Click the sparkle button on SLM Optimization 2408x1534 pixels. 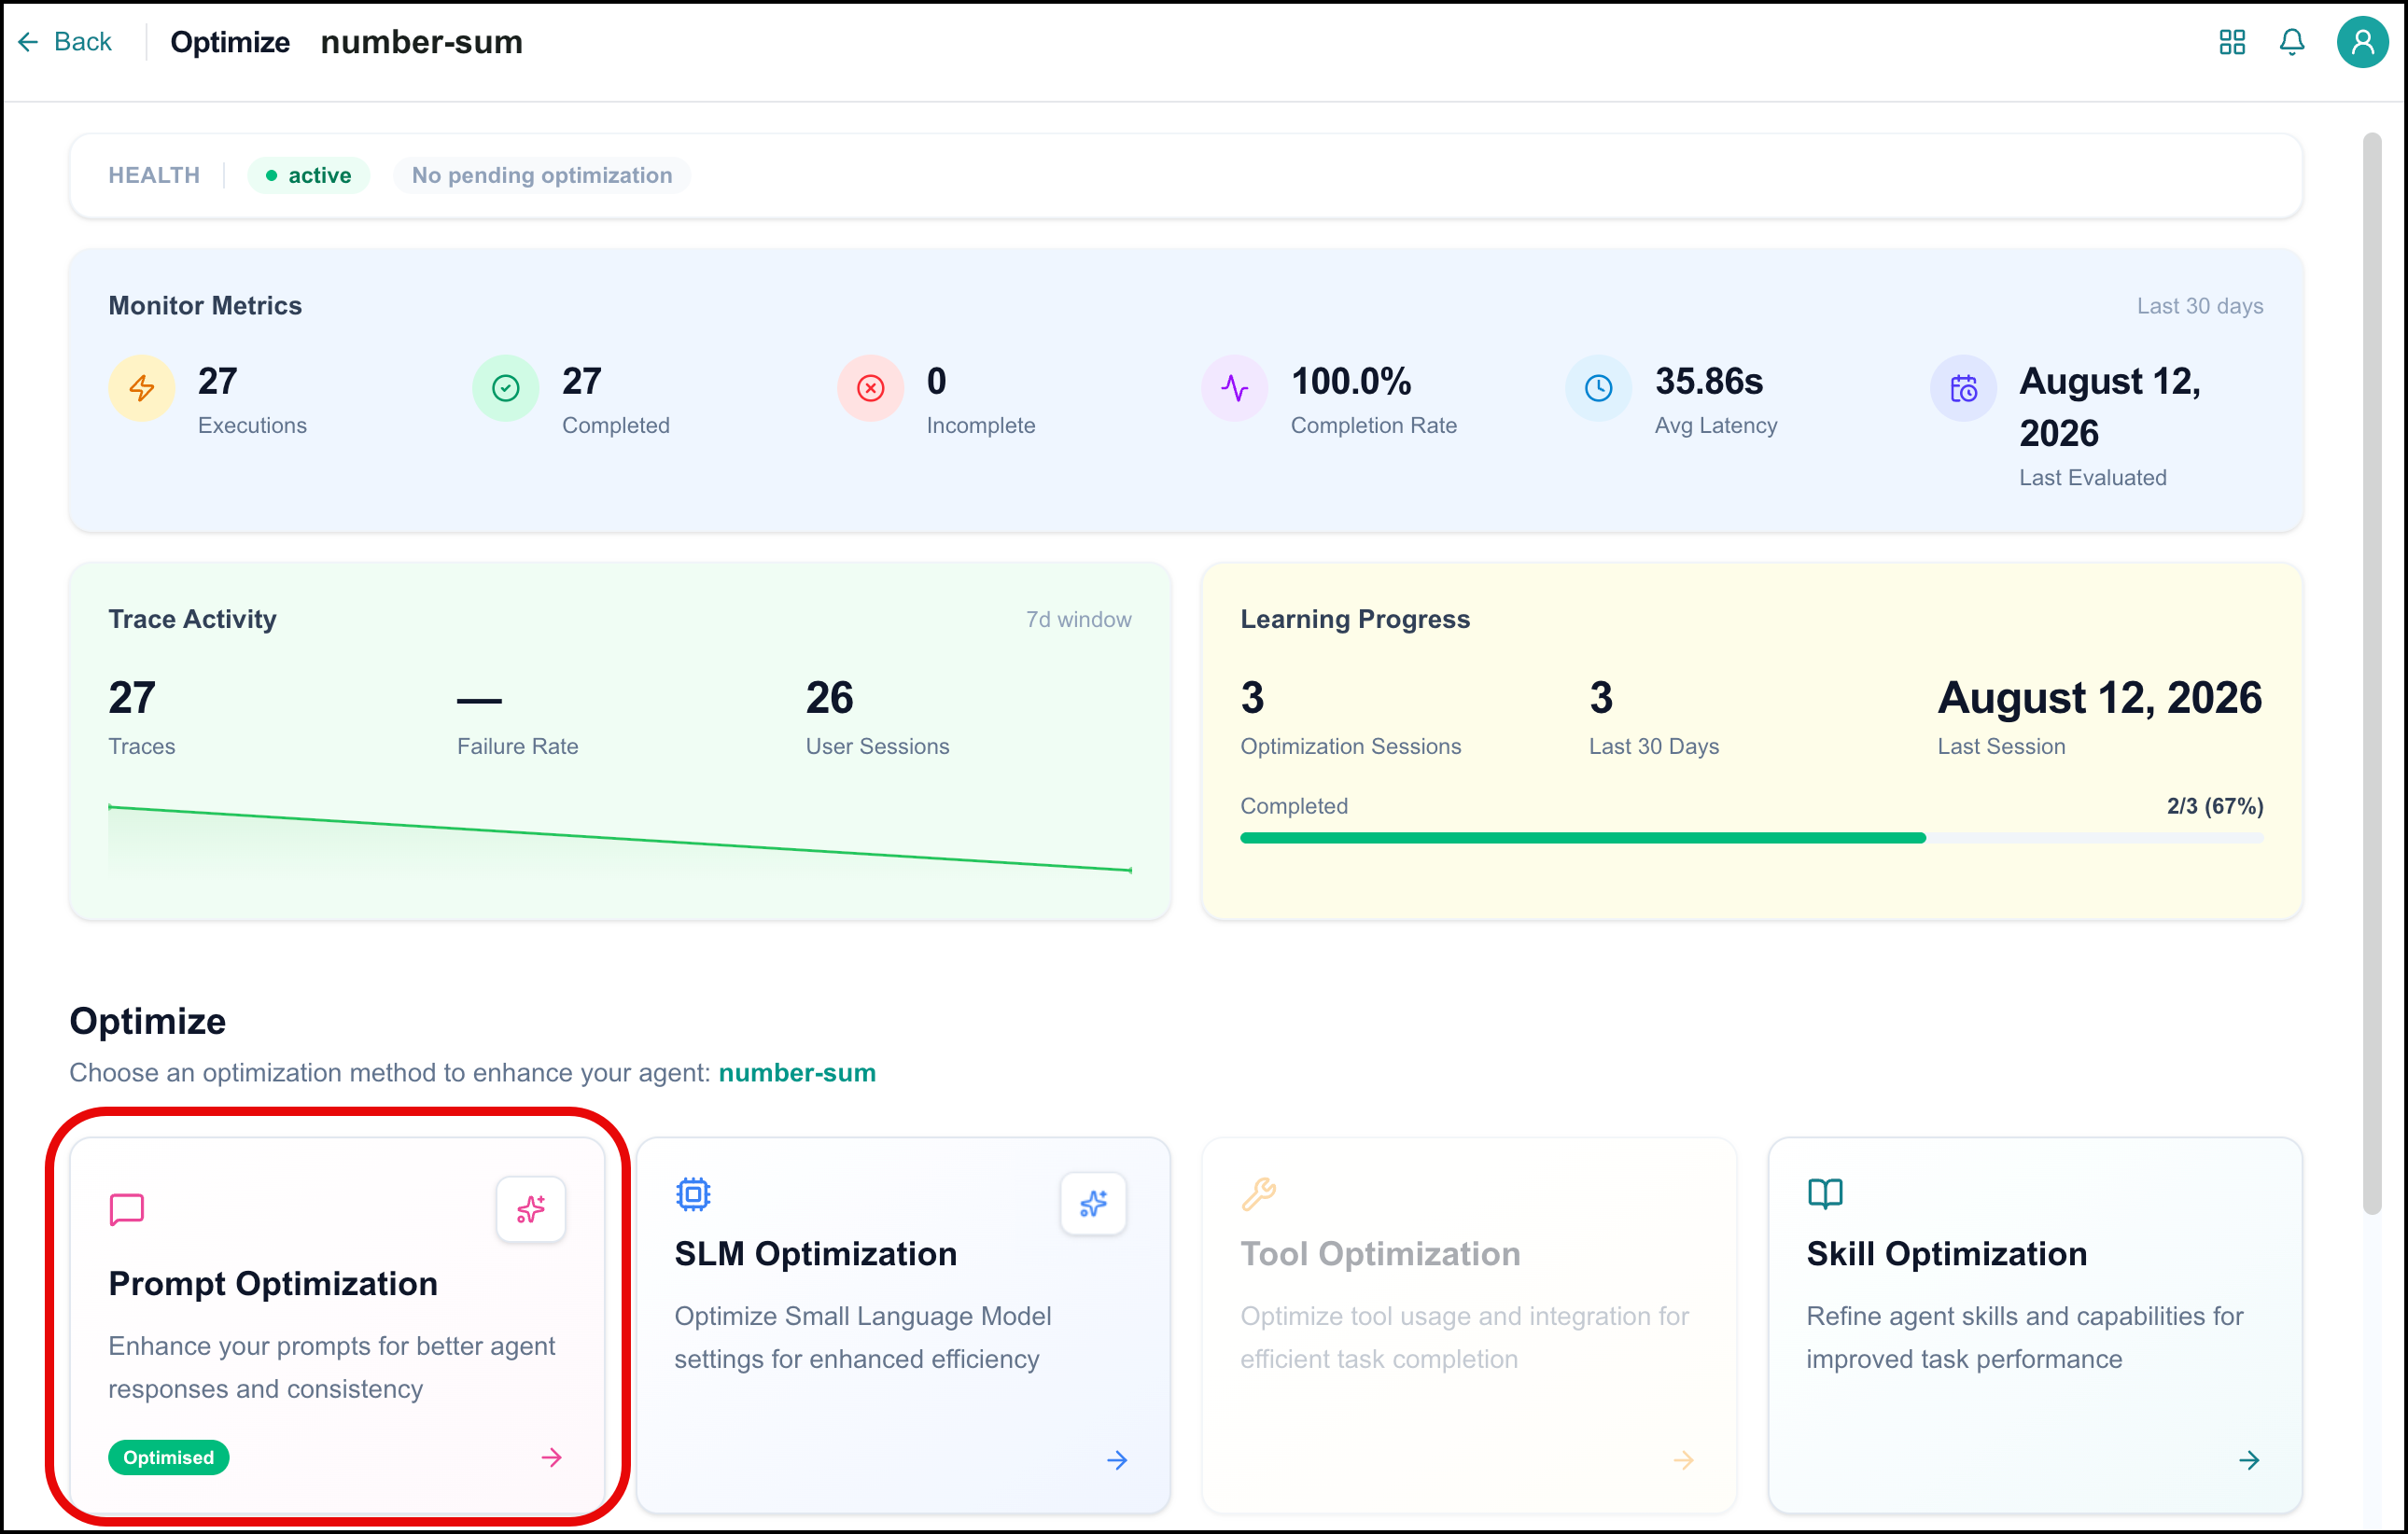1093,1203
